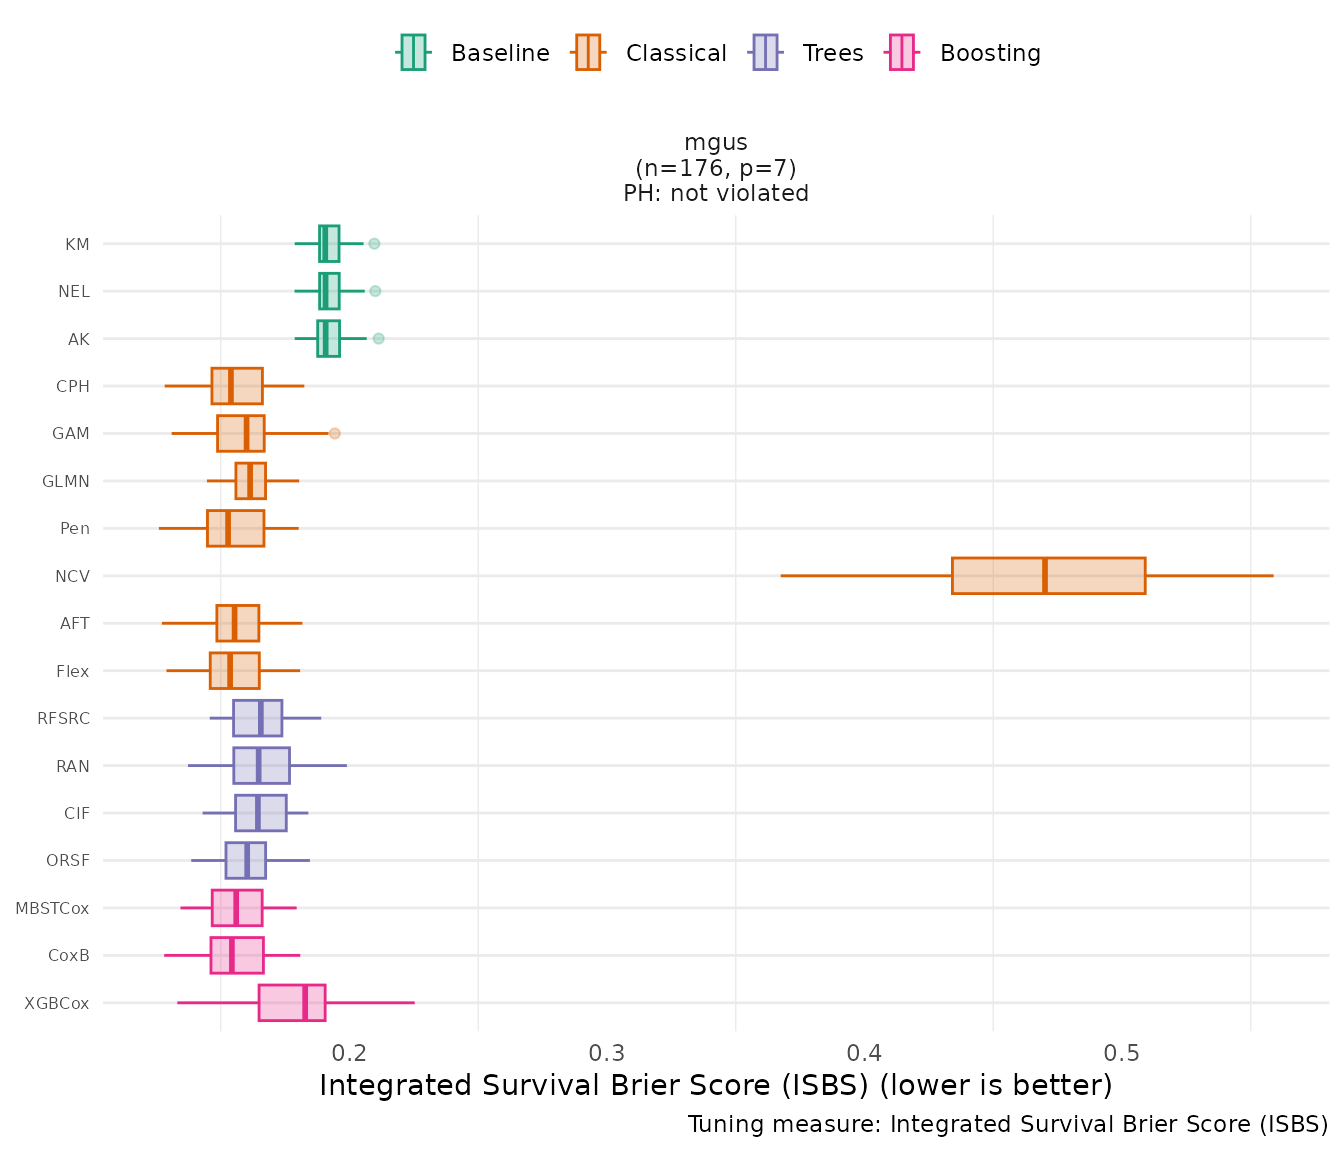Select the RFSRC boxplot box
The image size is (1344, 1152).
pyautogui.click(x=257, y=718)
